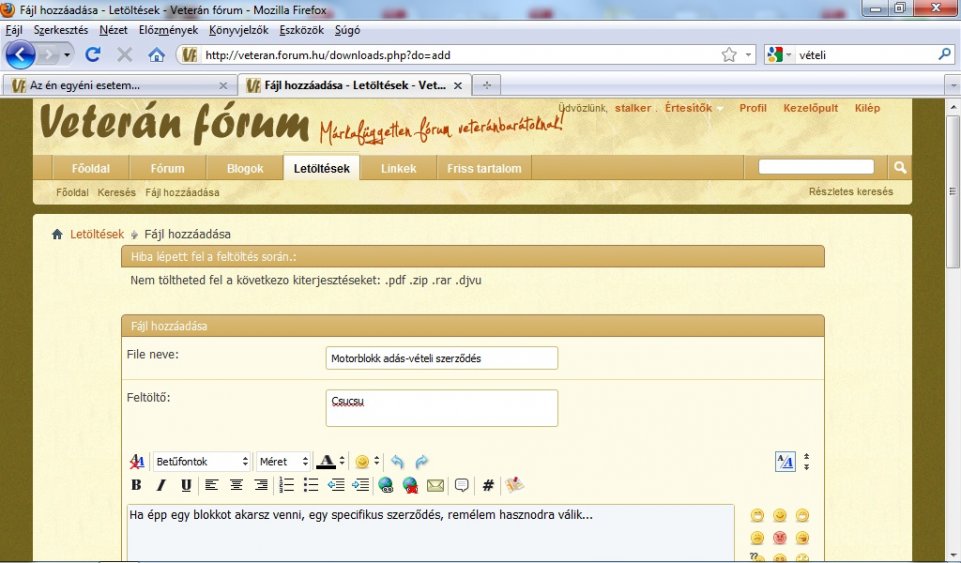961x563 pixels.
Task: Toggle bold formatting in the editor
Action: point(136,485)
